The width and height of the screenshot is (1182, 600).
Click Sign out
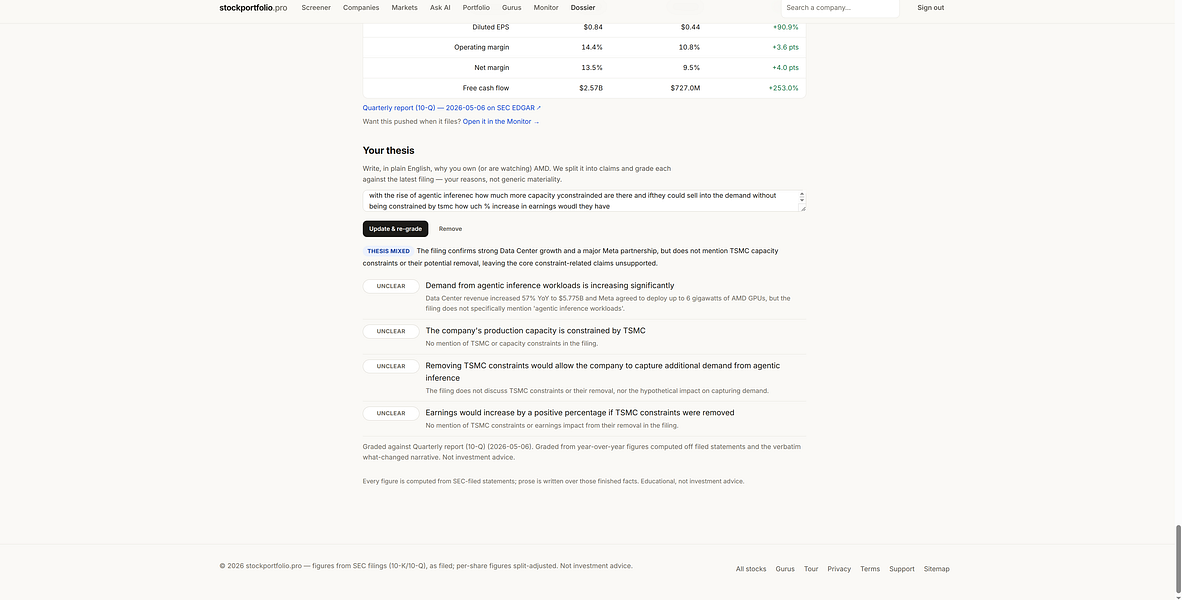[930, 8]
